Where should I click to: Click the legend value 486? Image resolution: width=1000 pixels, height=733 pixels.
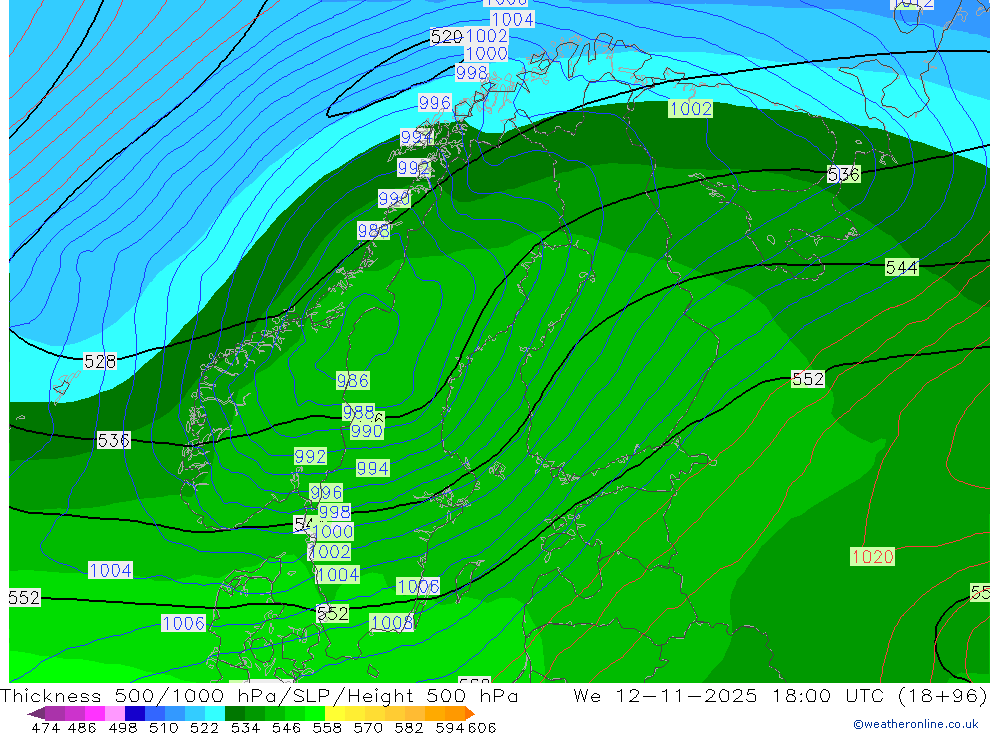(82, 727)
